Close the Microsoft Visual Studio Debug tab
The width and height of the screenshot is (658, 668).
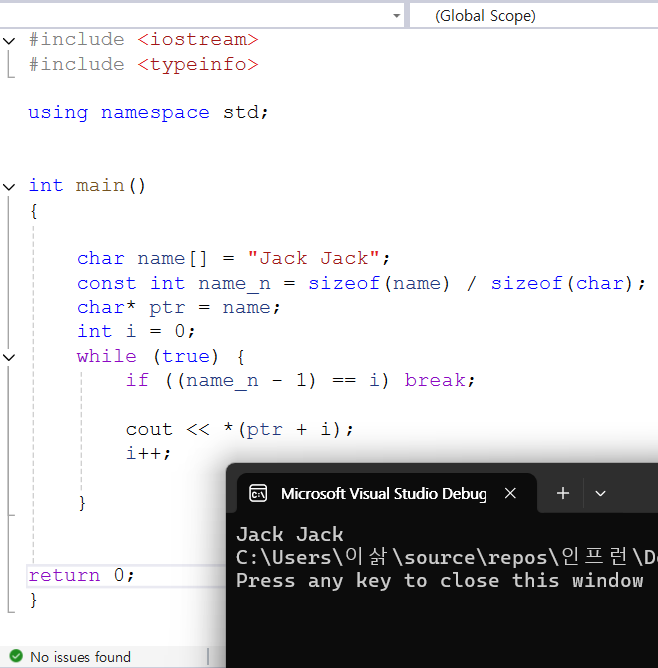pyautogui.click(x=510, y=493)
